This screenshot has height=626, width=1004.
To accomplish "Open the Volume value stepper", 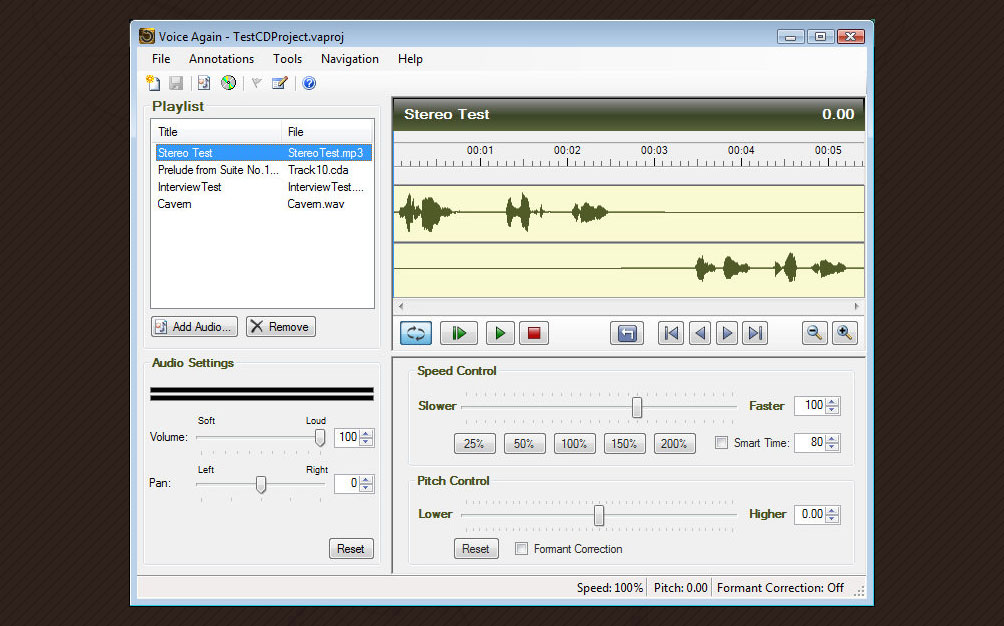I will [357, 437].
